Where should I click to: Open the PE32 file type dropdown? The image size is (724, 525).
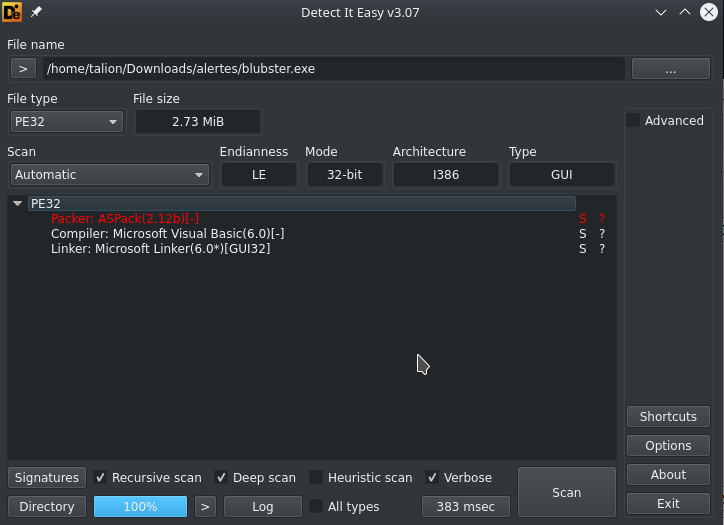[x=65, y=122]
